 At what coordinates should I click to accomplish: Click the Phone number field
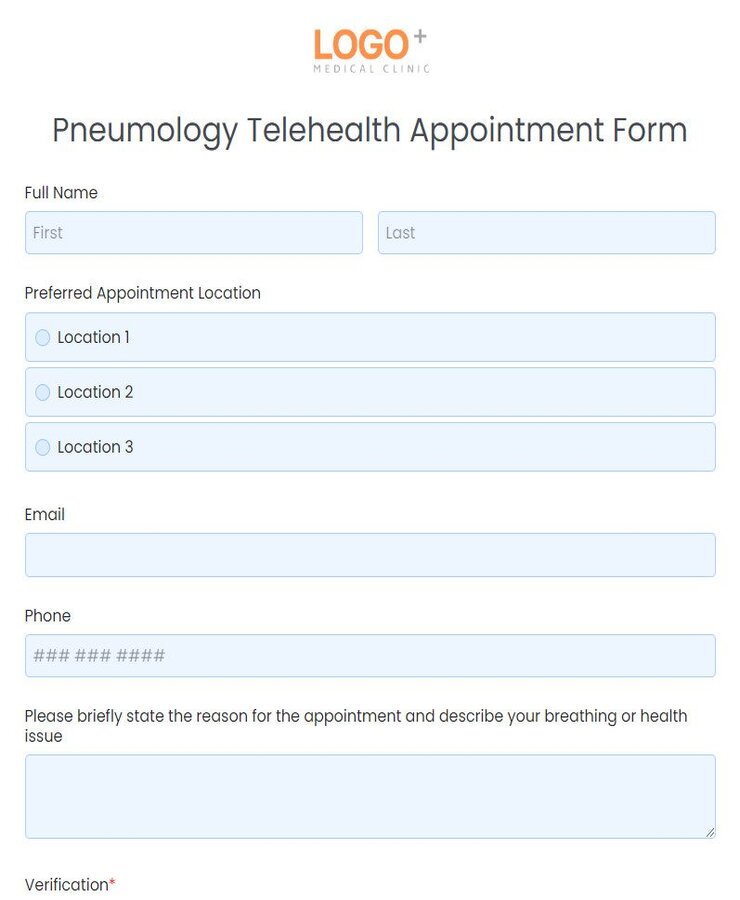[x=370, y=656]
